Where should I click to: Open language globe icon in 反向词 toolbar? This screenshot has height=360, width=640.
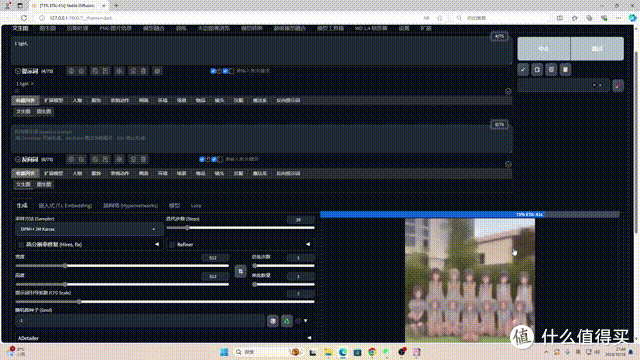tap(71, 159)
